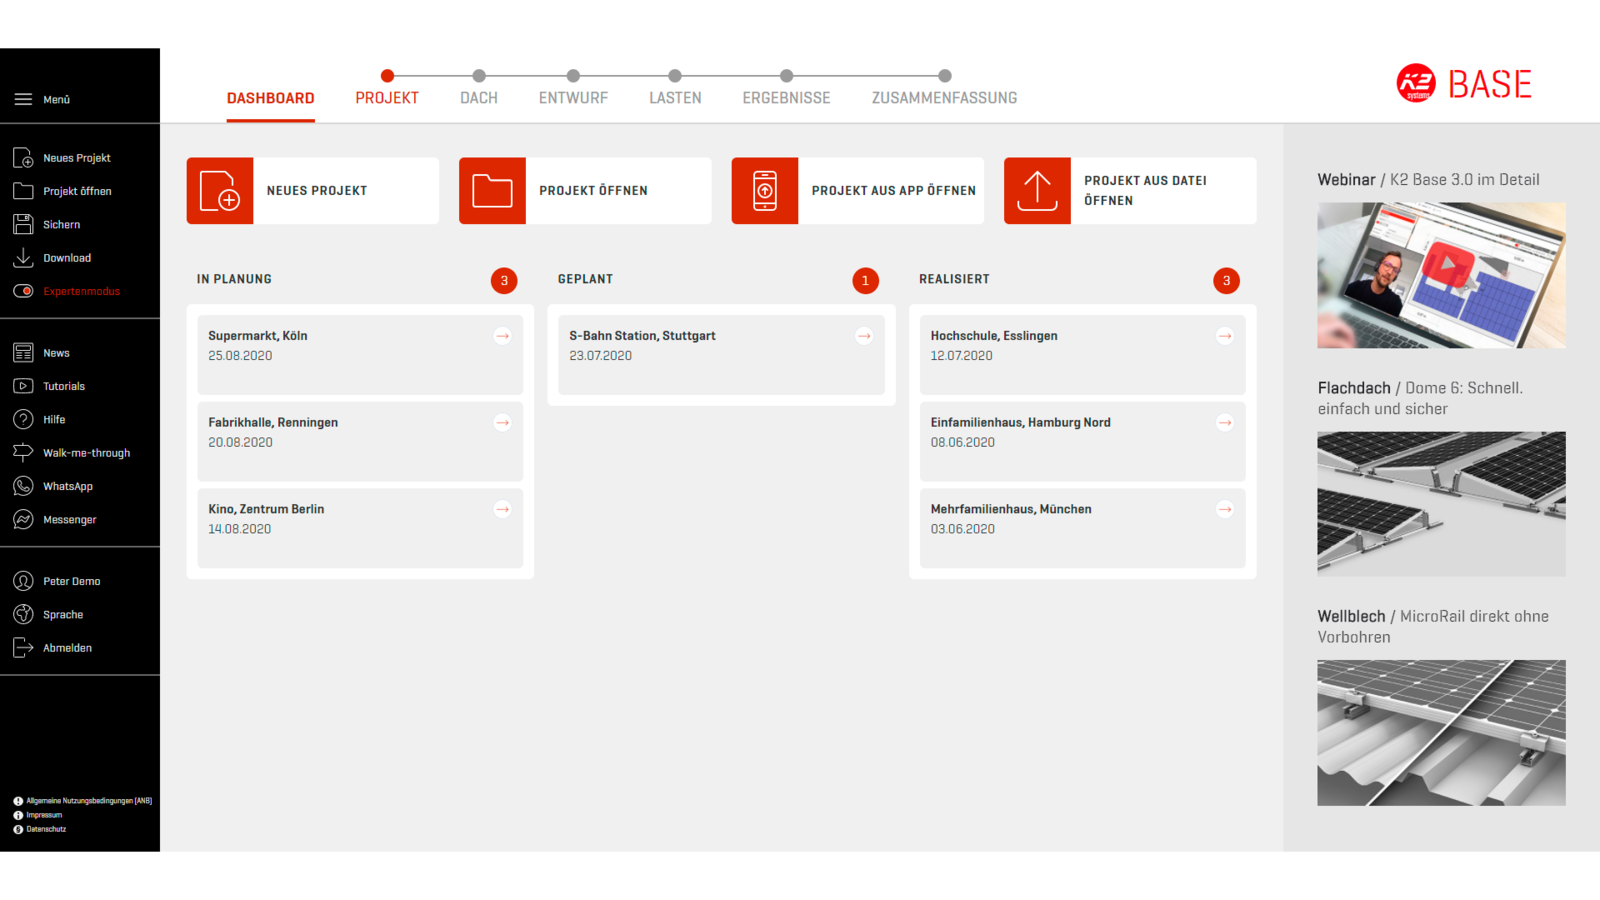Open the S-Bahn Station Stuttgart project arrow
Screen dimensions: 1600x900
[864, 336]
